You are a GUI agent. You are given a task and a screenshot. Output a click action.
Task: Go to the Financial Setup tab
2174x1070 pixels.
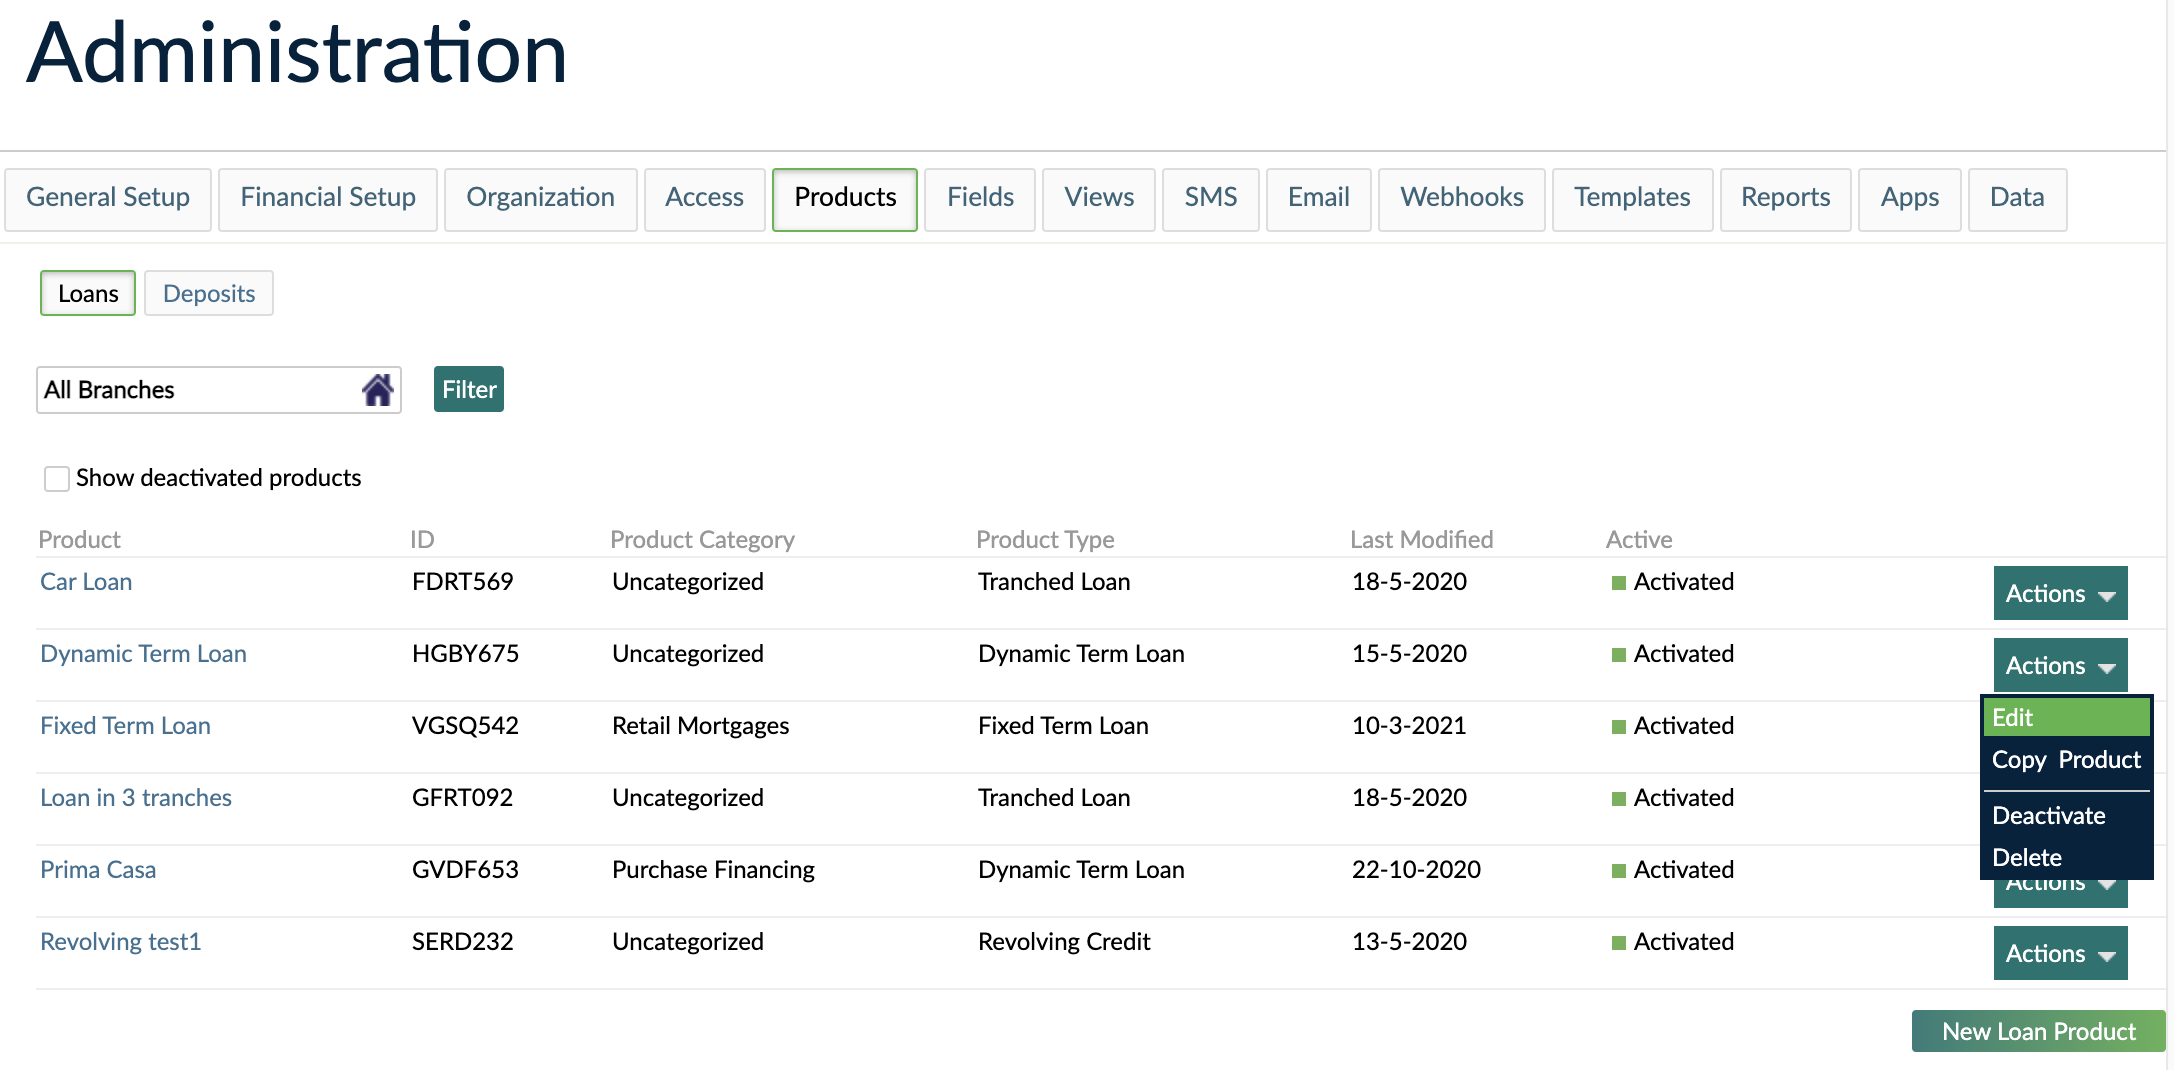click(327, 198)
